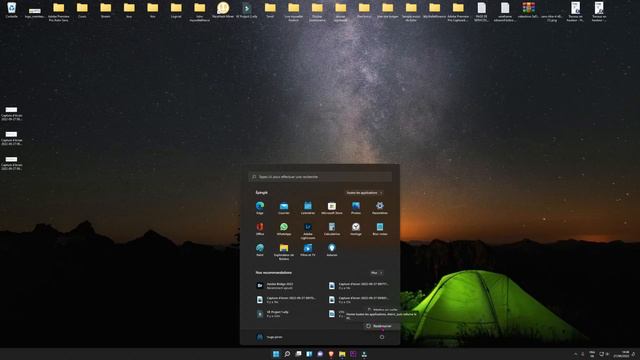This screenshot has height=360, width=640.
Task: Select the WinRAR archive on desktop
Action: tap(529, 10)
